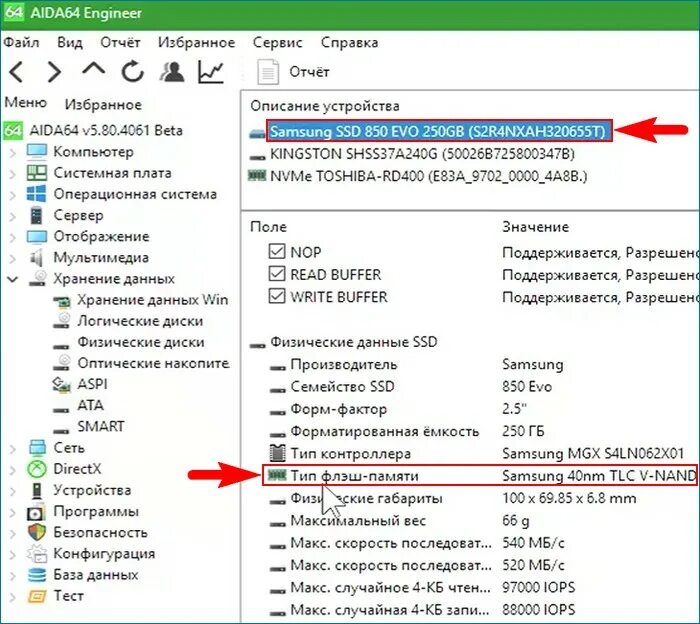Select the DirectX Xbox icon

(37, 469)
